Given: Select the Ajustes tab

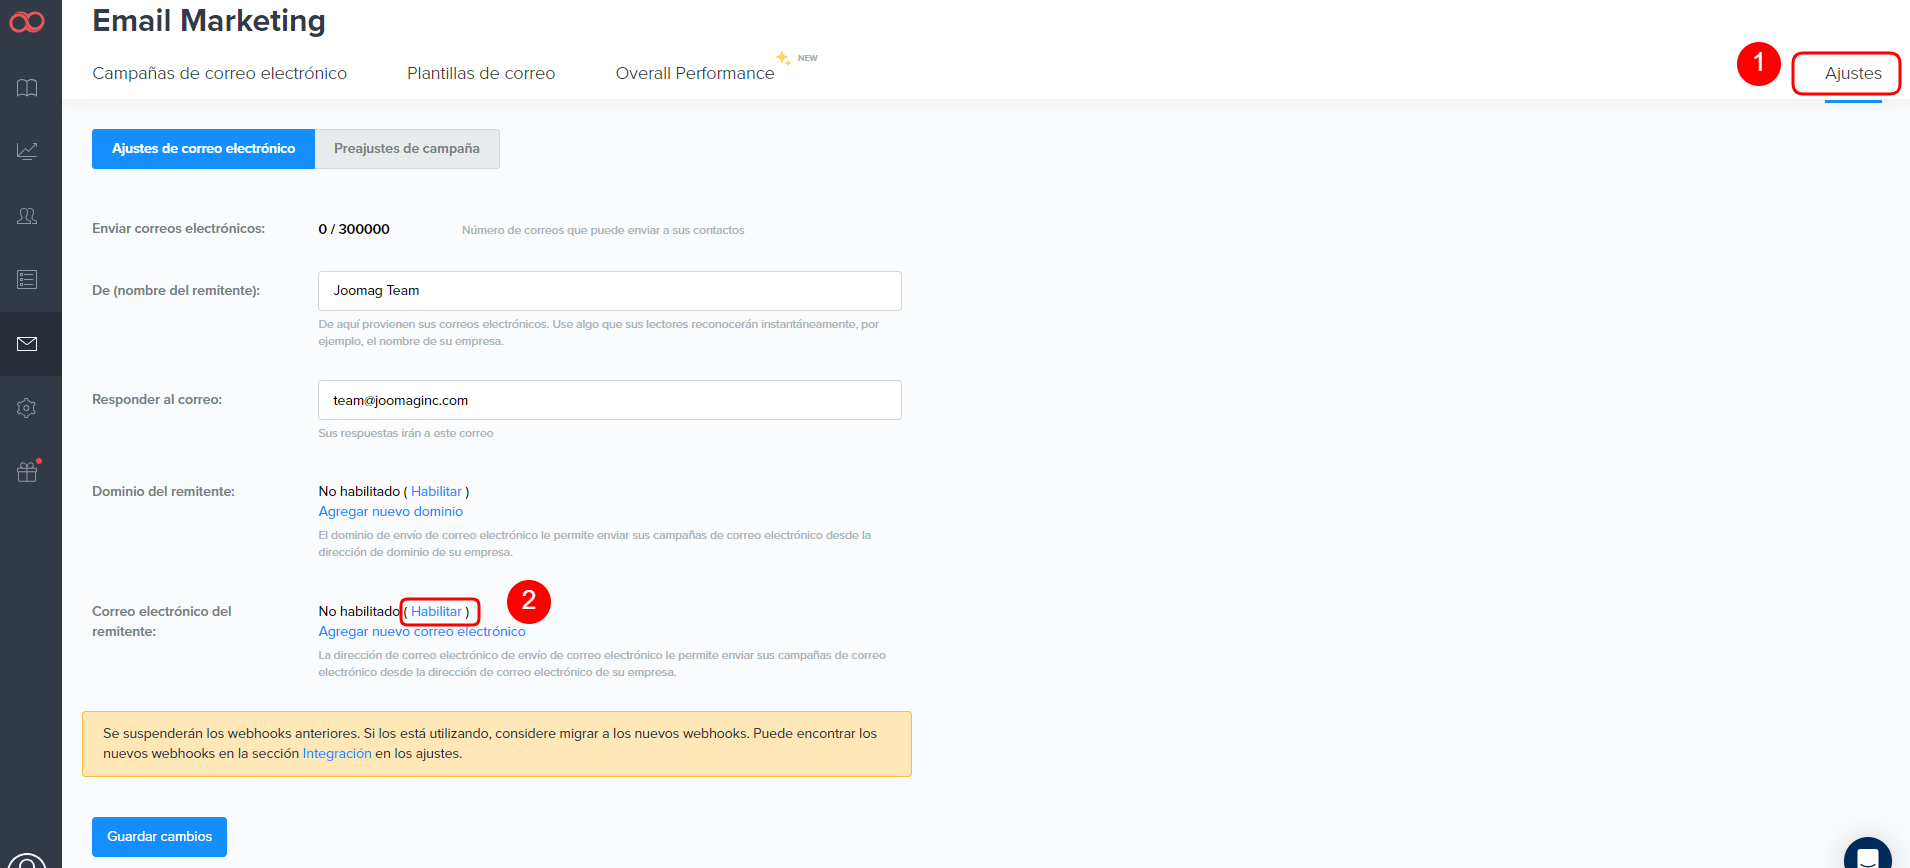Looking at the screenshot, I should point(1852,73).
